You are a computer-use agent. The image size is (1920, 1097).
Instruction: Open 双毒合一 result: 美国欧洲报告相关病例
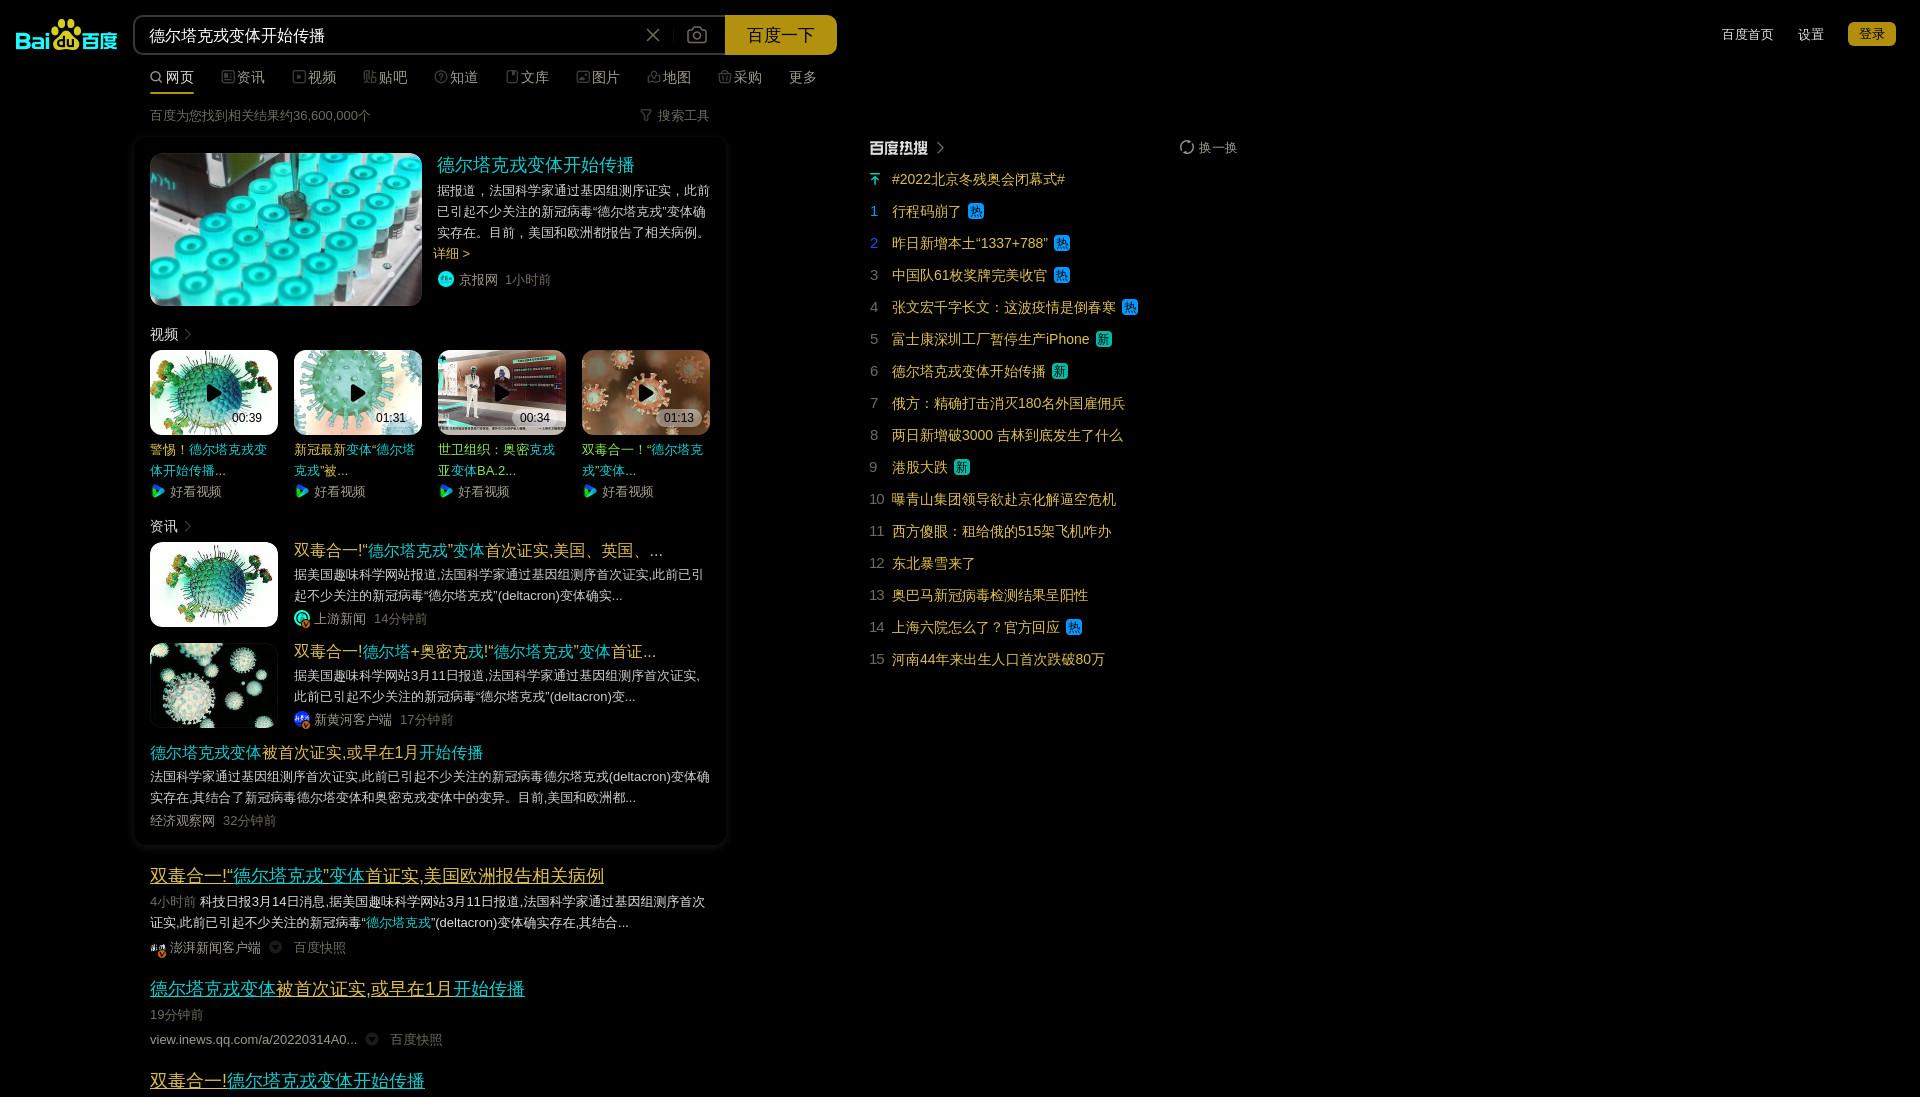pyautogui.click(x=377, y=876)
